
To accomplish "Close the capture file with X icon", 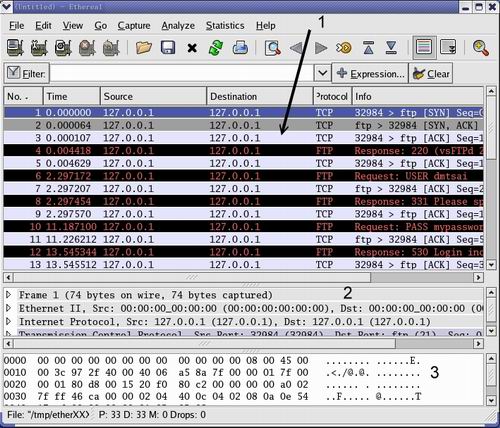I will click(x=192, y=48).
